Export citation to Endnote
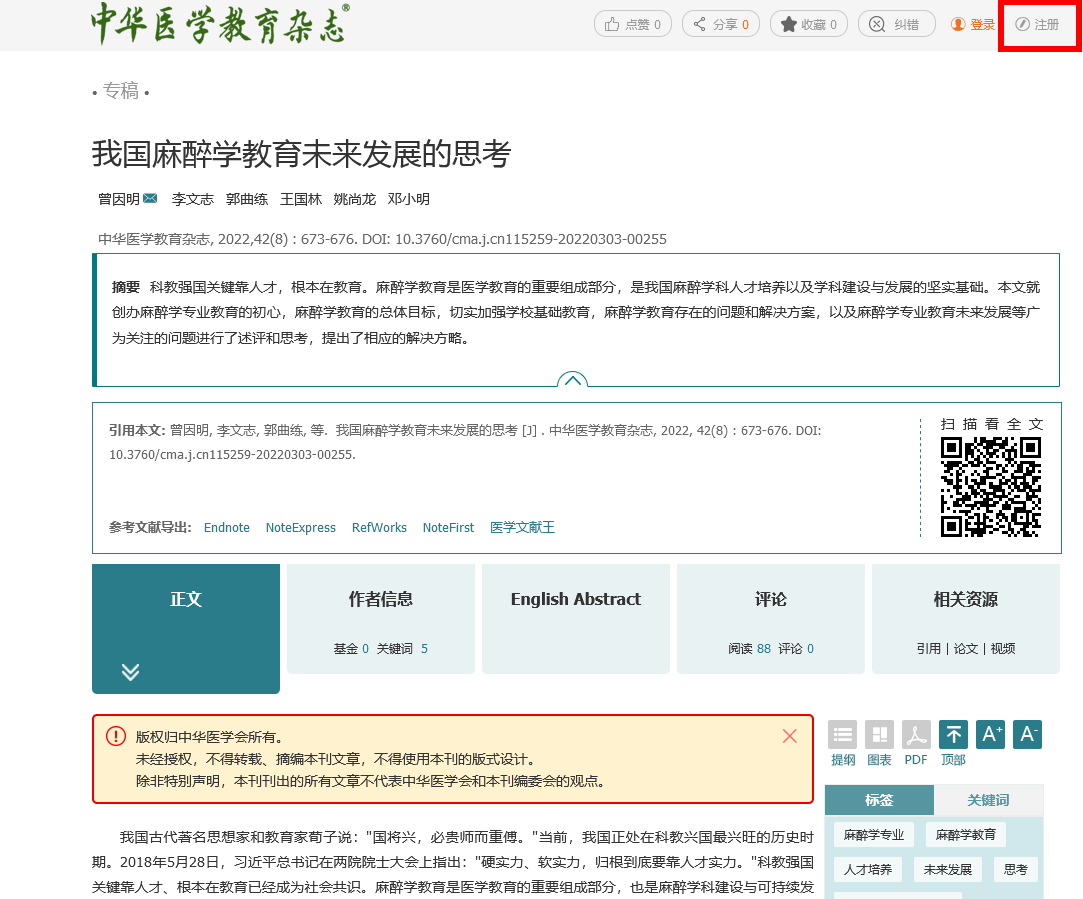1083x899 pixels. (x=227, y=527)
